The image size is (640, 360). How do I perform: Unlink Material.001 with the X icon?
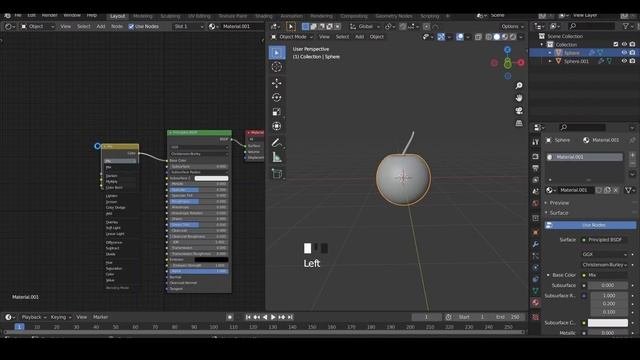(x=616, y=190)
